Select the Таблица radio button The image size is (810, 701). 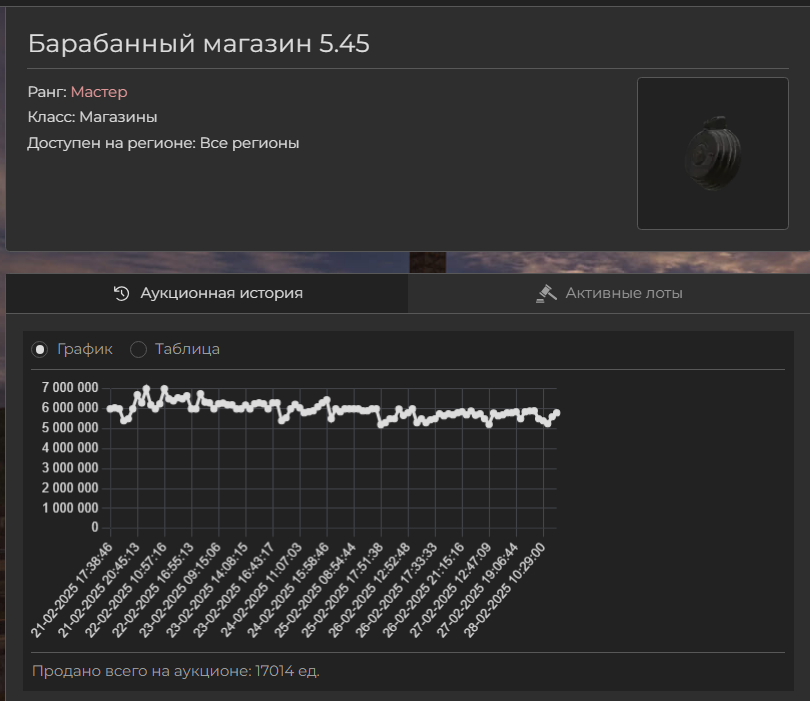pyautogui.click(x=138, y=350)
